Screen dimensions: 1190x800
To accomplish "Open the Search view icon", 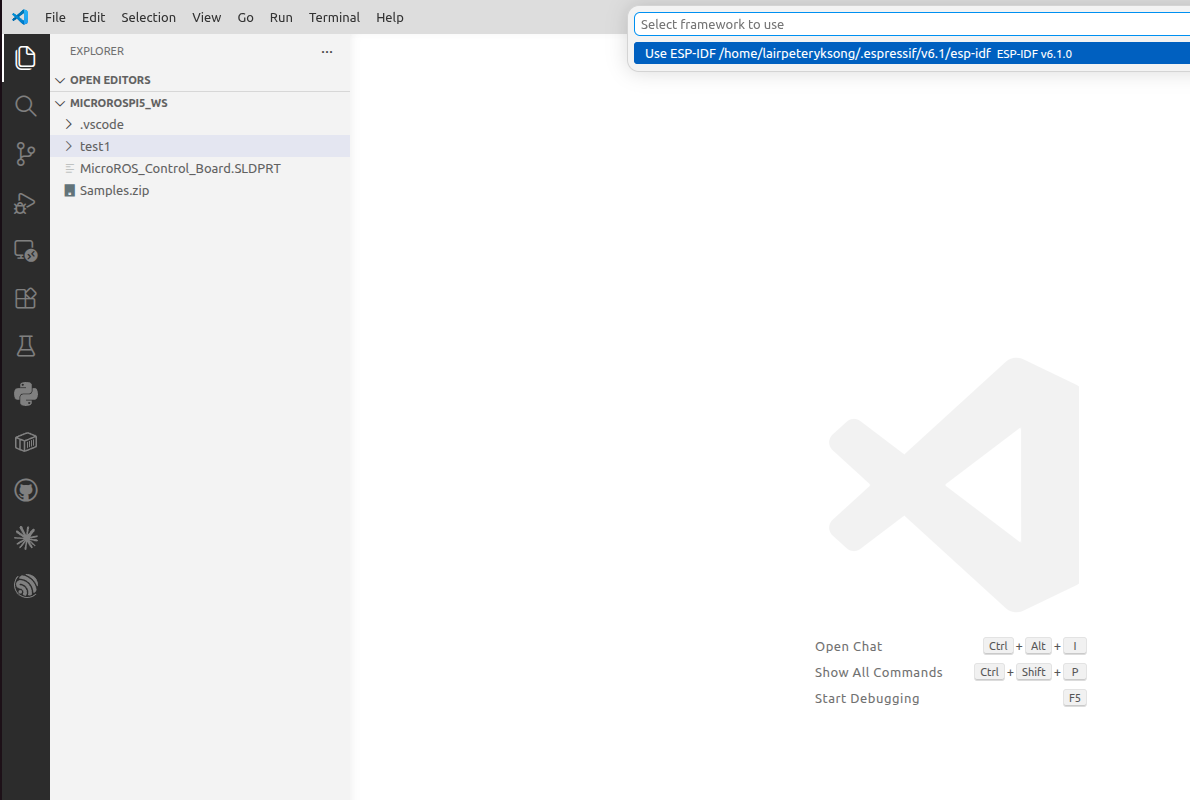I will pos(25,106).
